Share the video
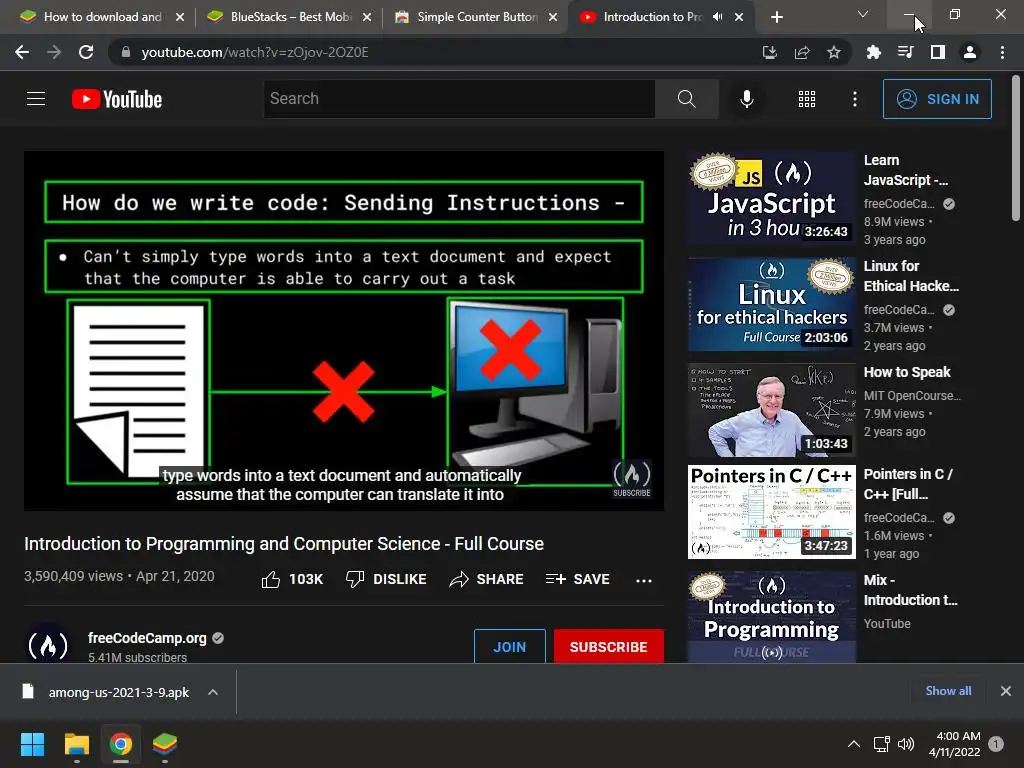Image resolution: width=1024 pixels, height=768 pixels. (487, 579)
